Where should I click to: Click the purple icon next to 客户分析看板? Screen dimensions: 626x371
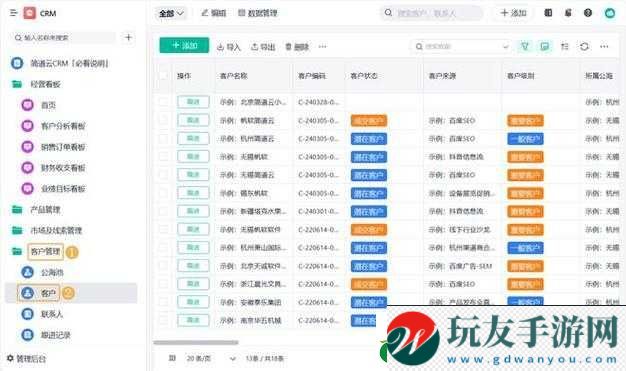27,126
